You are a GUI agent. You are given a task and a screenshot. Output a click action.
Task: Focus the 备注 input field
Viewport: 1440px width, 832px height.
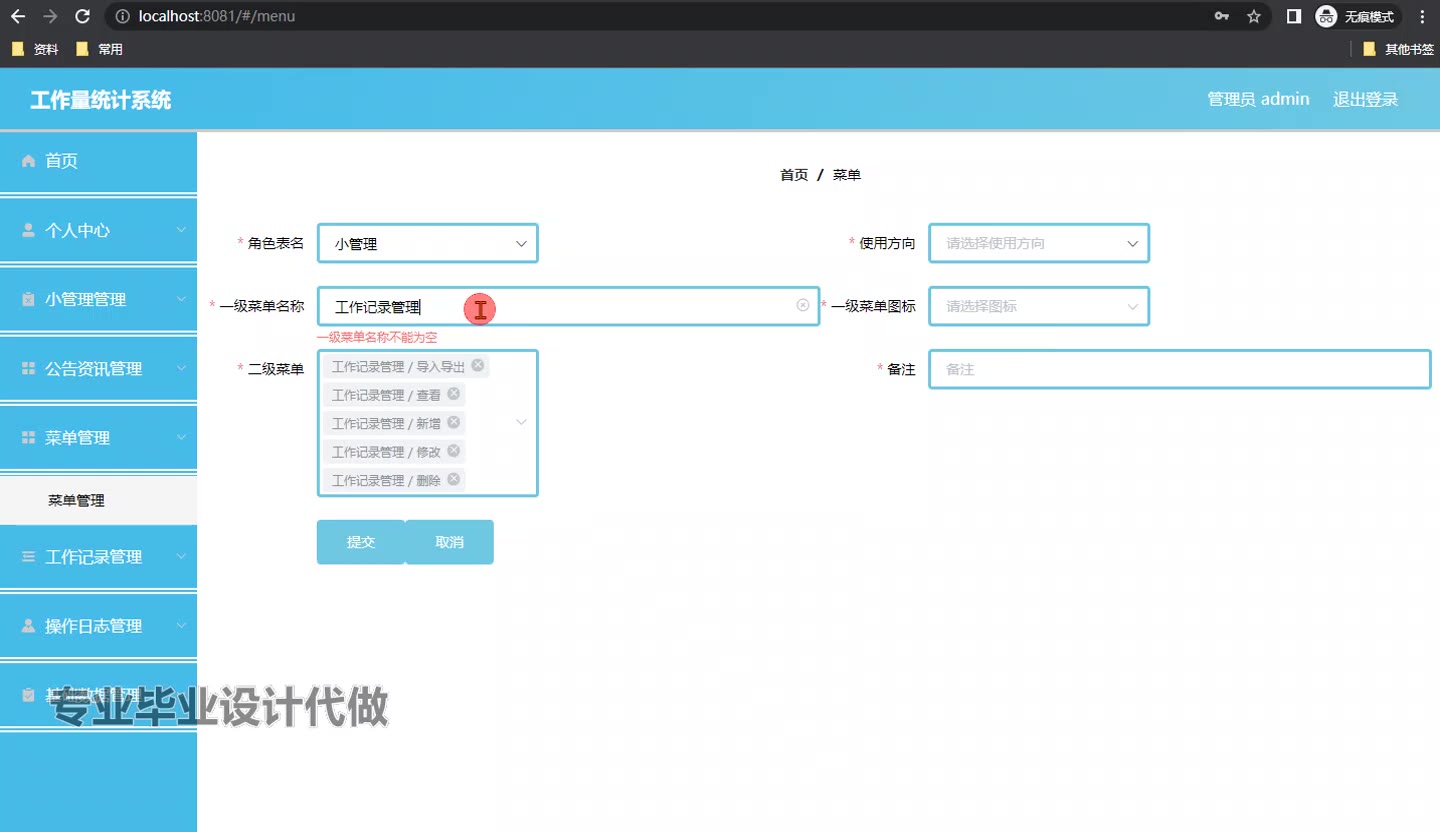pos(1180,369)
